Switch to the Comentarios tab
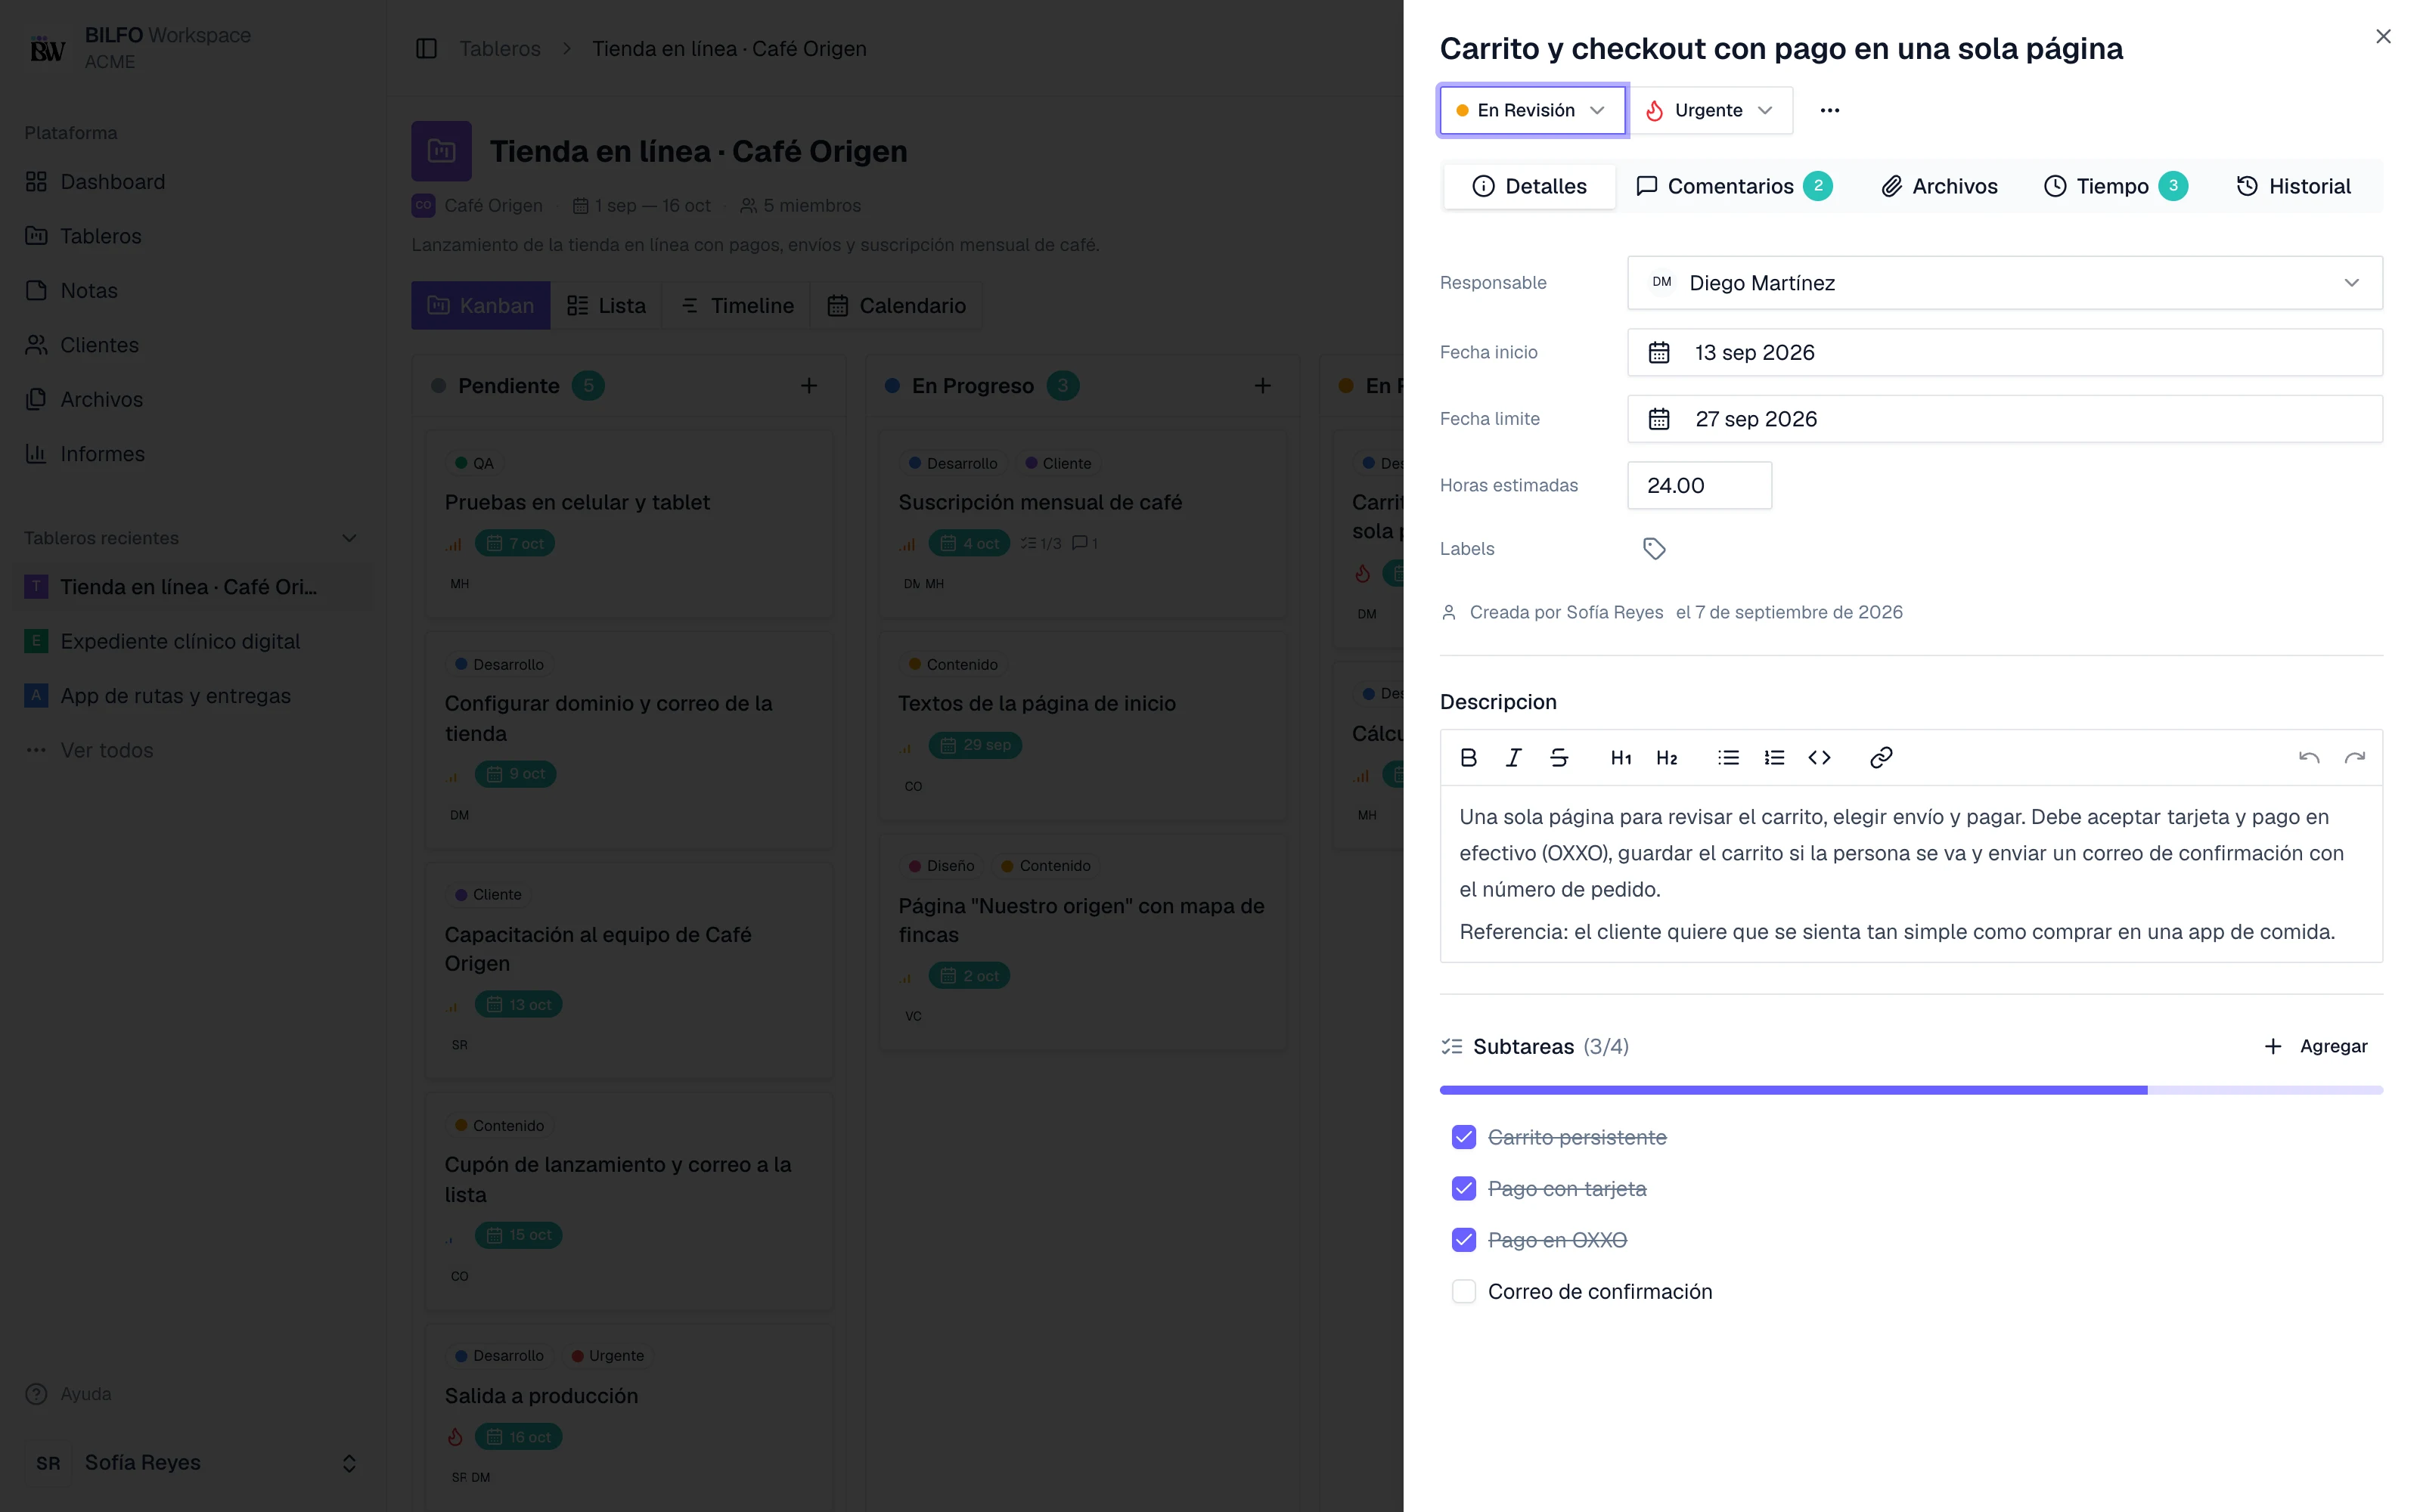 click(x=1733, y=186)
